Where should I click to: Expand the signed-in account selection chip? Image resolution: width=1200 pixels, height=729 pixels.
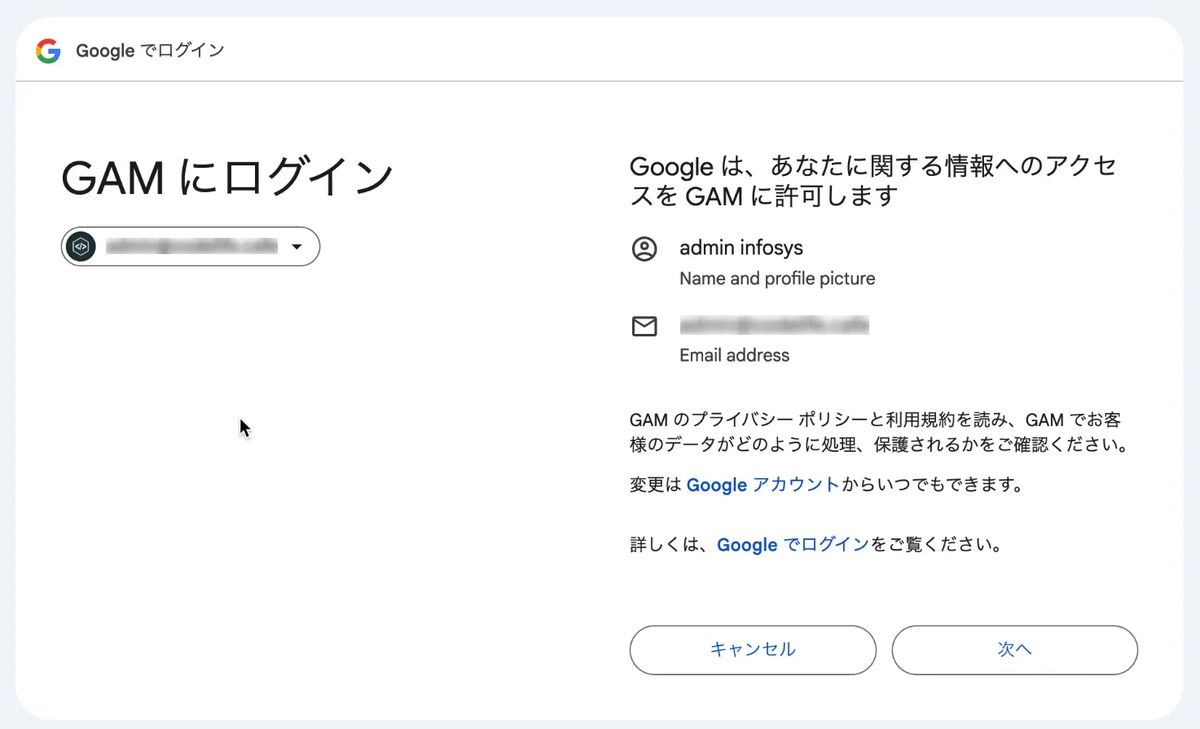190,246
